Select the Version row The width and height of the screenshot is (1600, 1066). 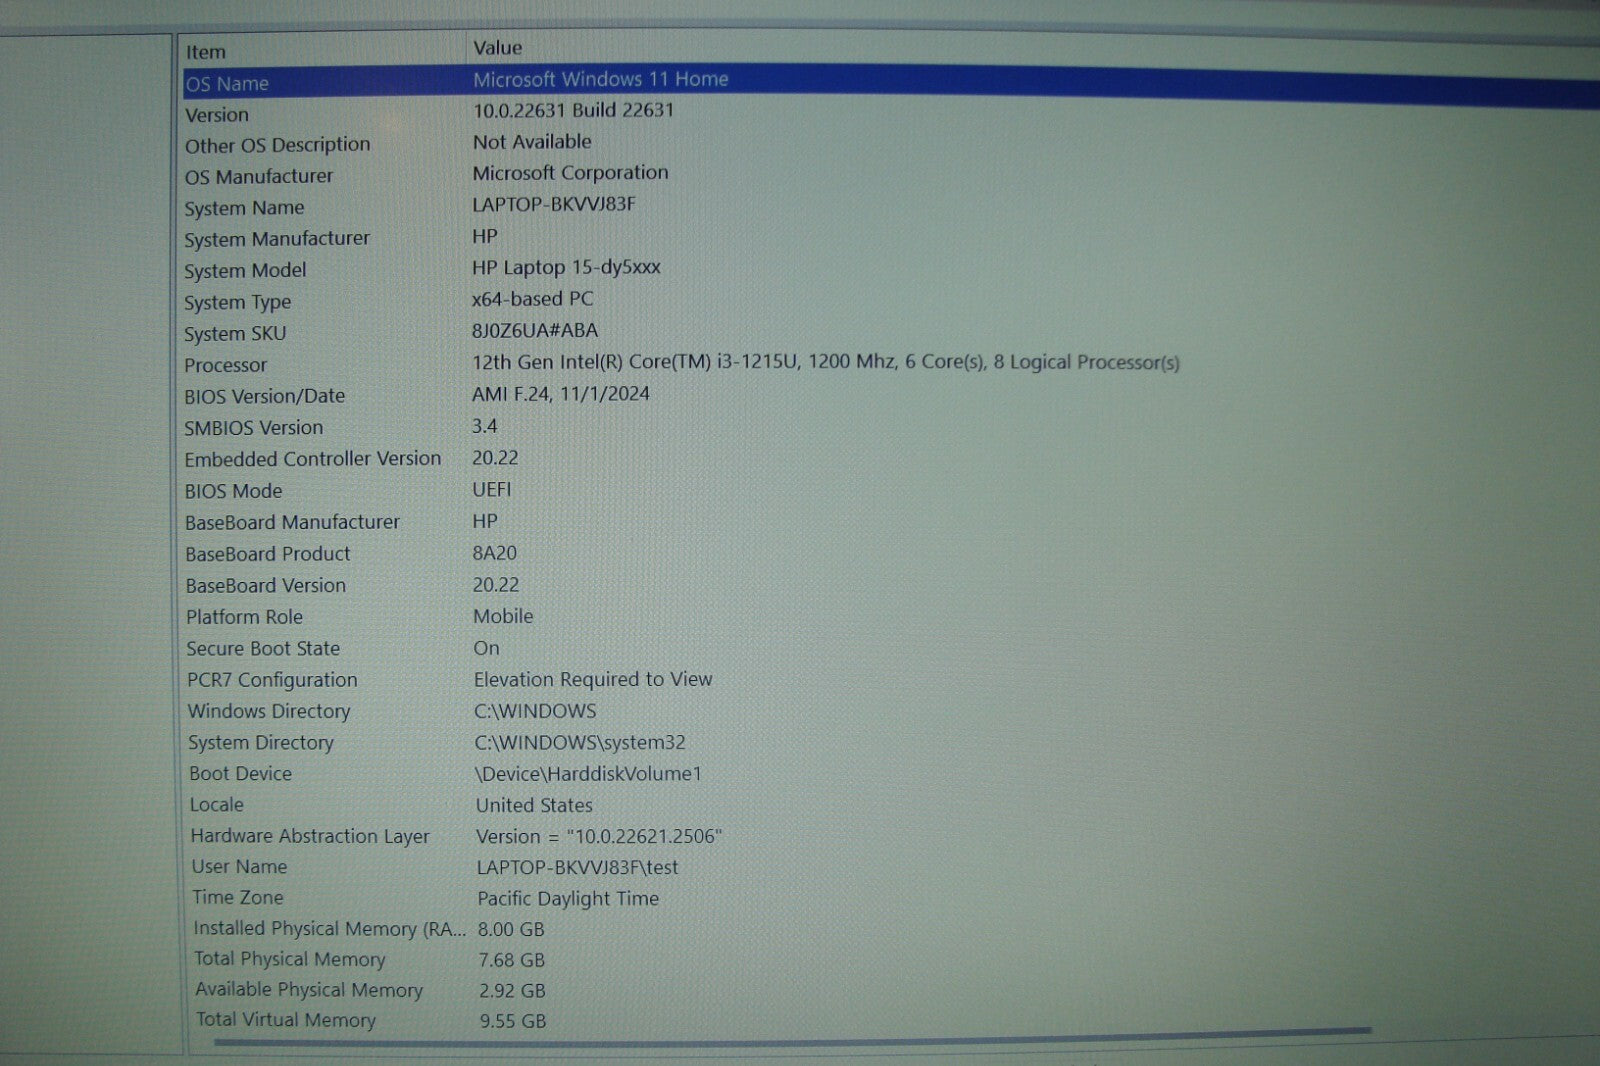click(217, 115)
